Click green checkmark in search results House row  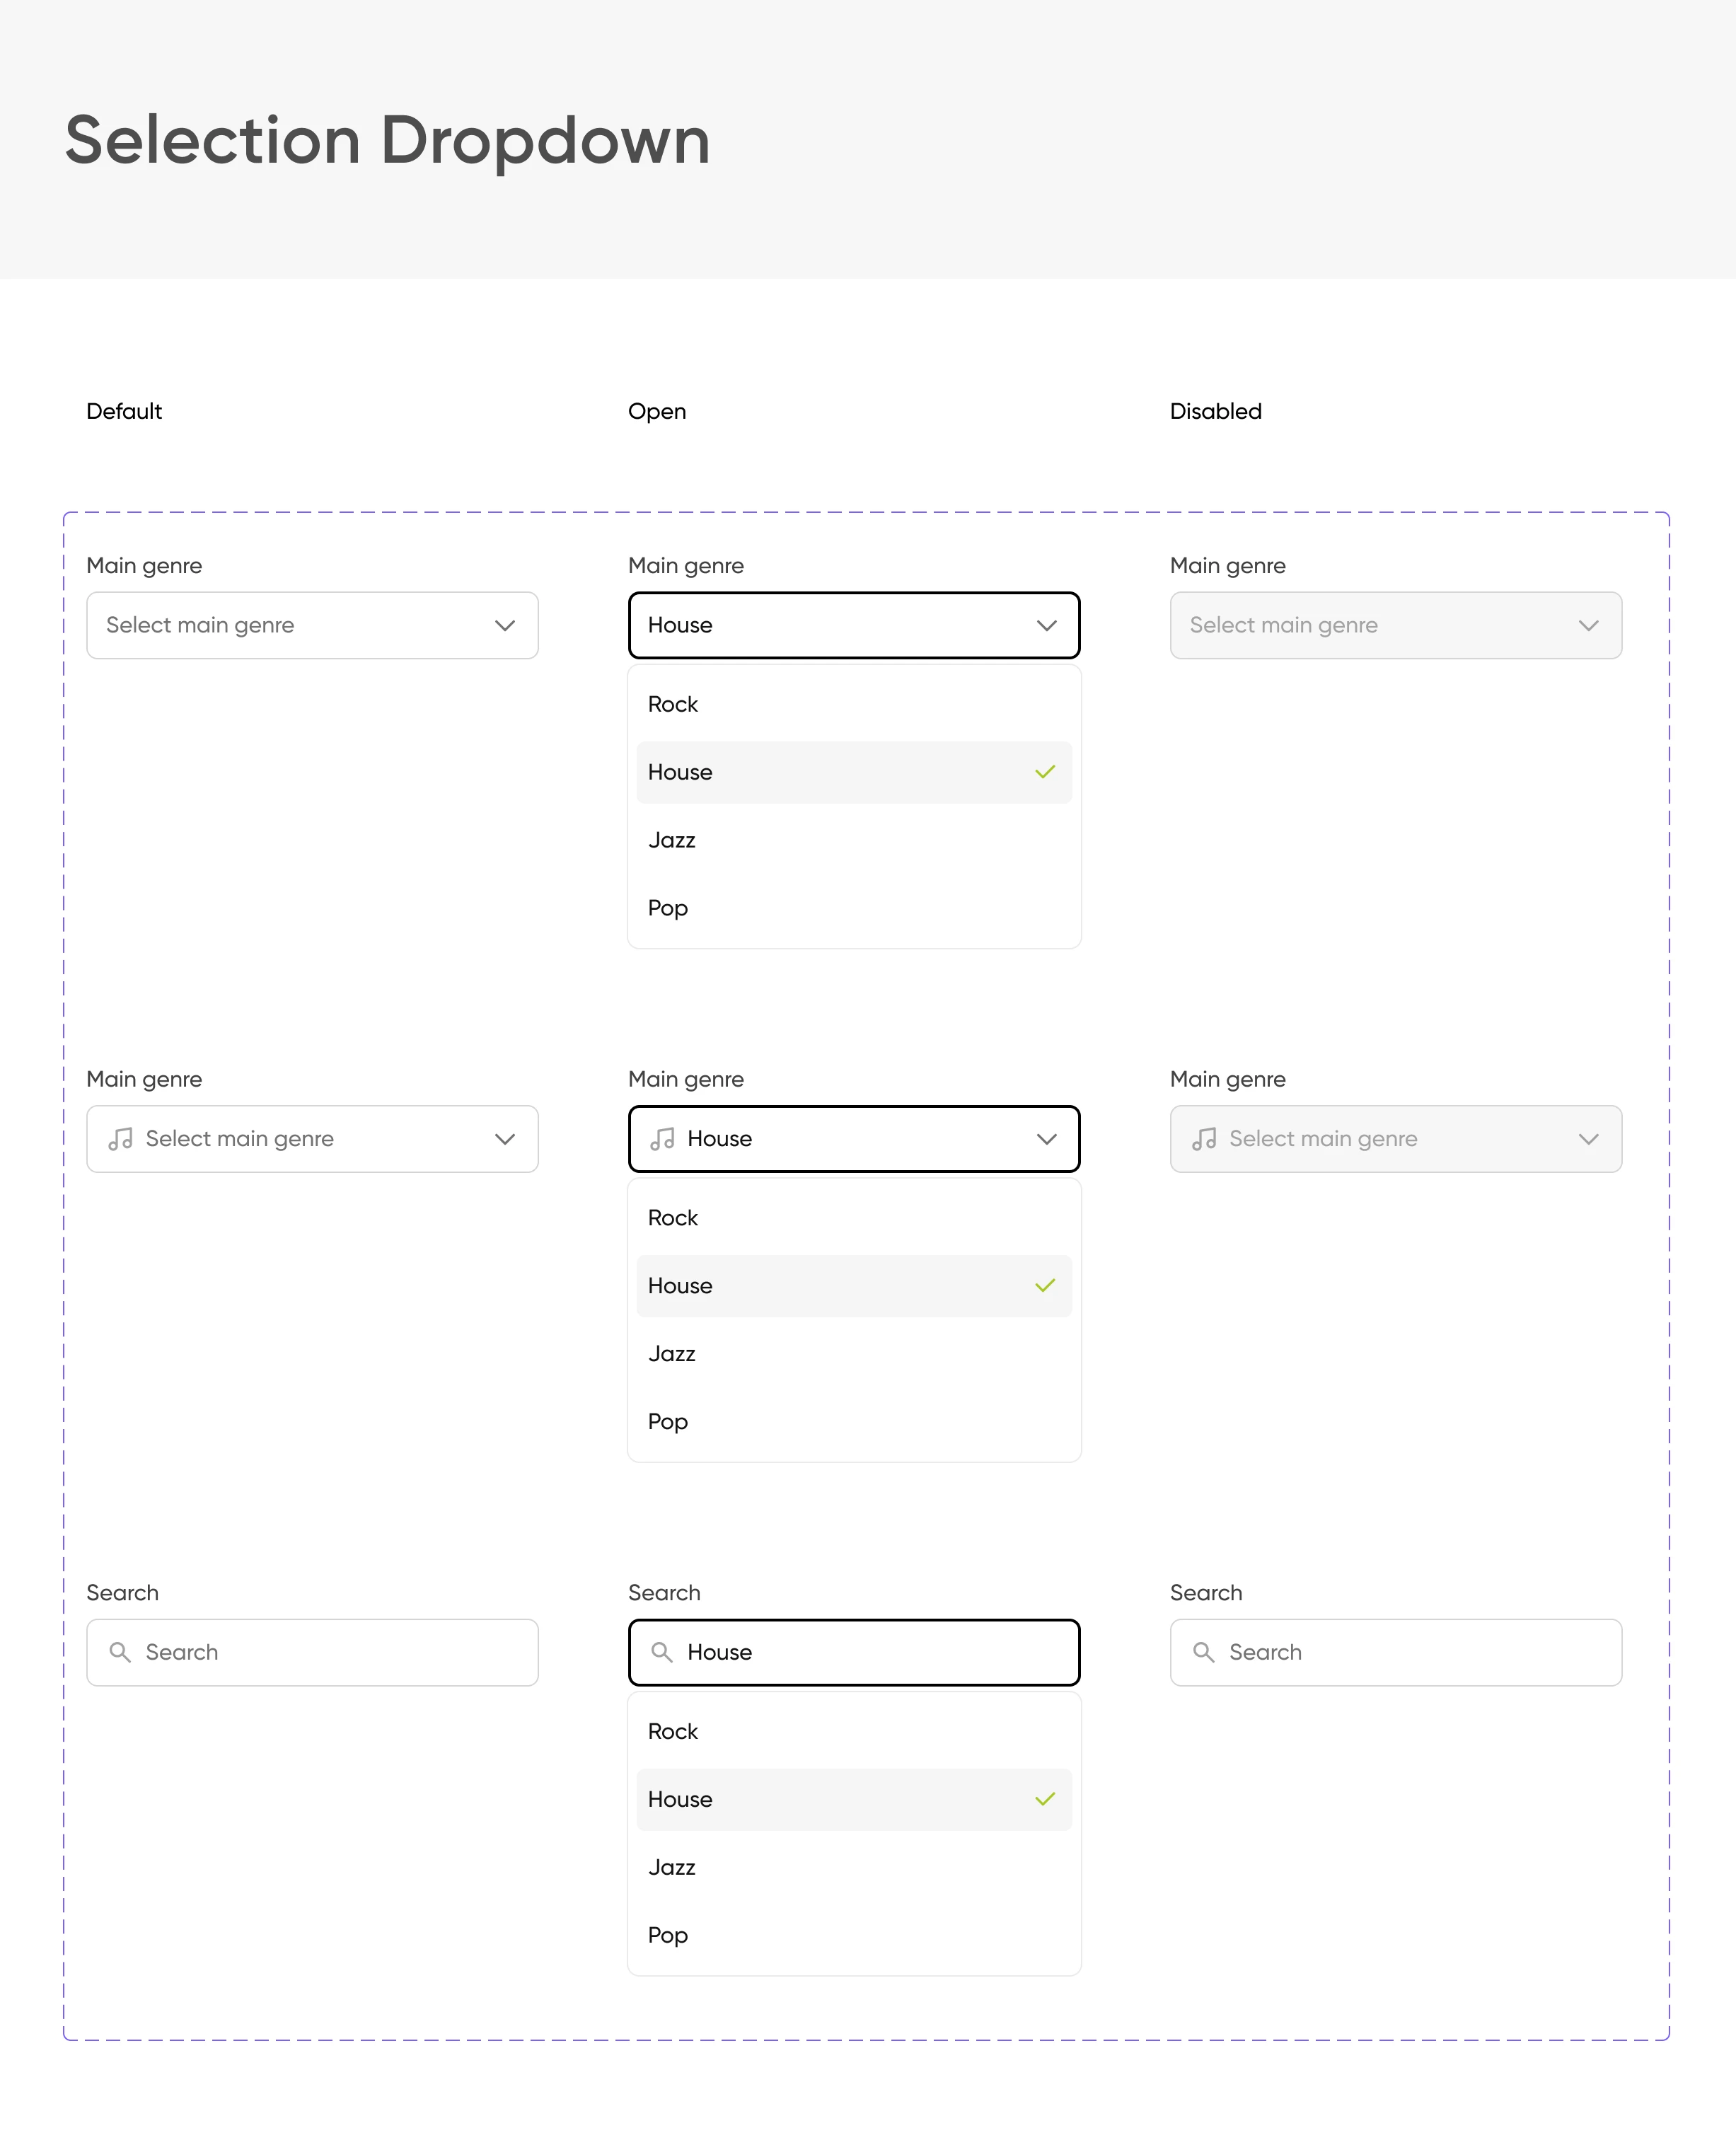pos(1045,1799)
